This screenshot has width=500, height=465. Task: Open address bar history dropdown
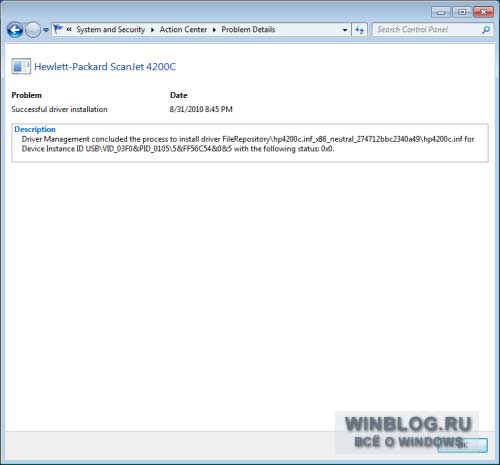(x=345, y=30)
